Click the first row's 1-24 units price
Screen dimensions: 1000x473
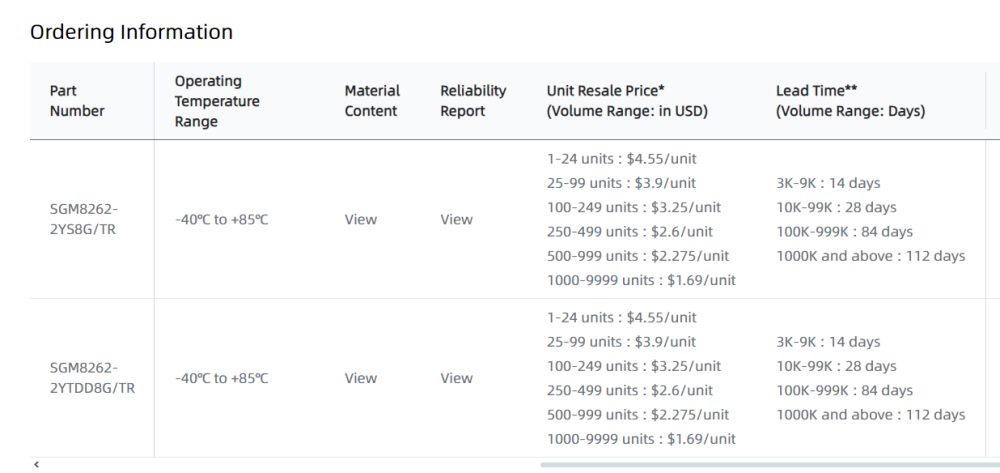621,159
